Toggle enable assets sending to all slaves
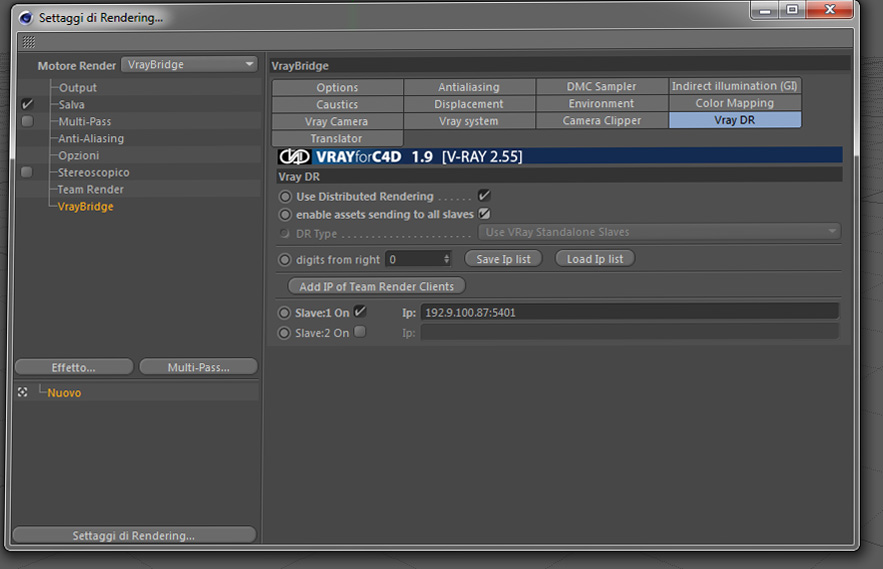The height and width of the screenshot is (569, 883). tap(484, 214)
